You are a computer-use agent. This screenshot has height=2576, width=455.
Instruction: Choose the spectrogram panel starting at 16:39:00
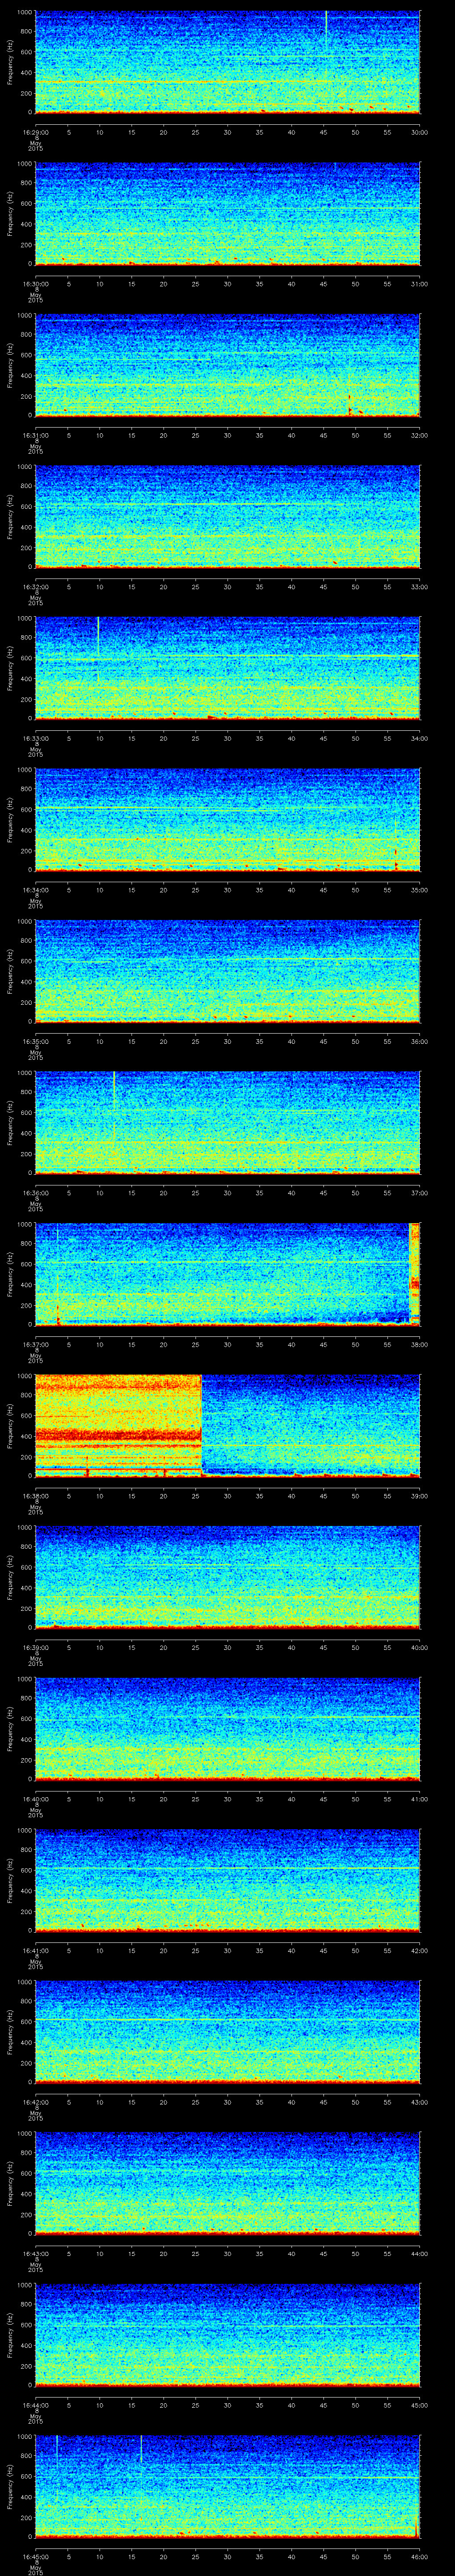coord(227,1577)
